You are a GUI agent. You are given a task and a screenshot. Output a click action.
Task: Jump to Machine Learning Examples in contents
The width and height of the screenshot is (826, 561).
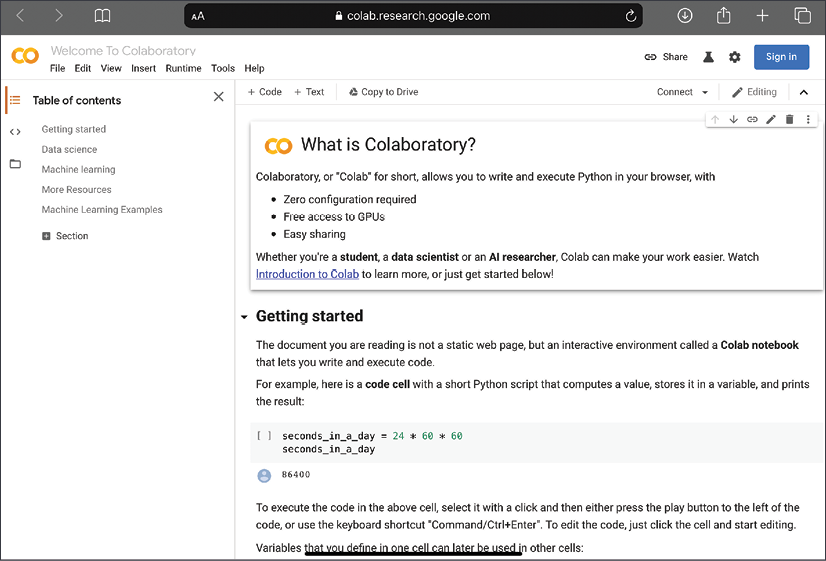click(102, 210)
